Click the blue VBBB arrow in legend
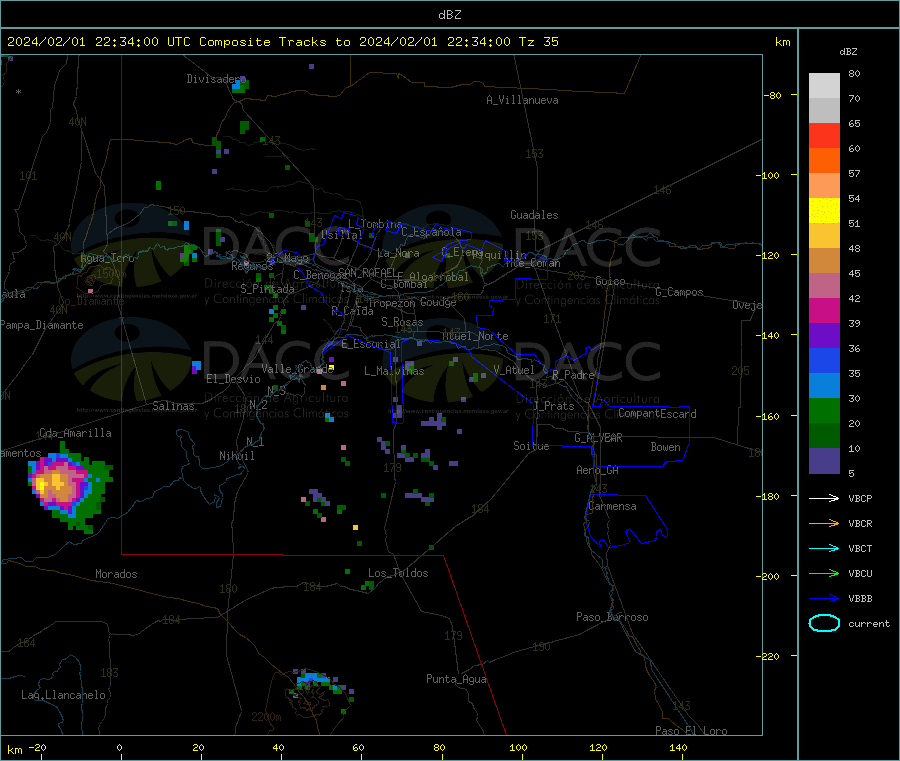This screenshot has height=761, width=900. pos(824,598)
